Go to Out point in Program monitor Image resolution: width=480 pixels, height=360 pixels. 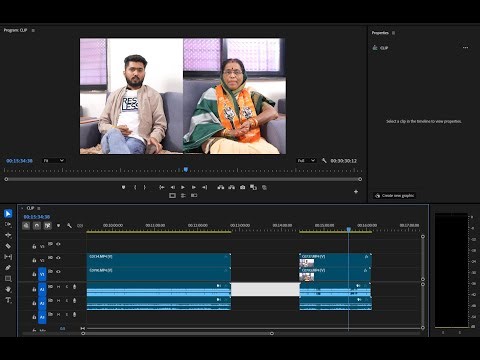[x=205, y=187]
